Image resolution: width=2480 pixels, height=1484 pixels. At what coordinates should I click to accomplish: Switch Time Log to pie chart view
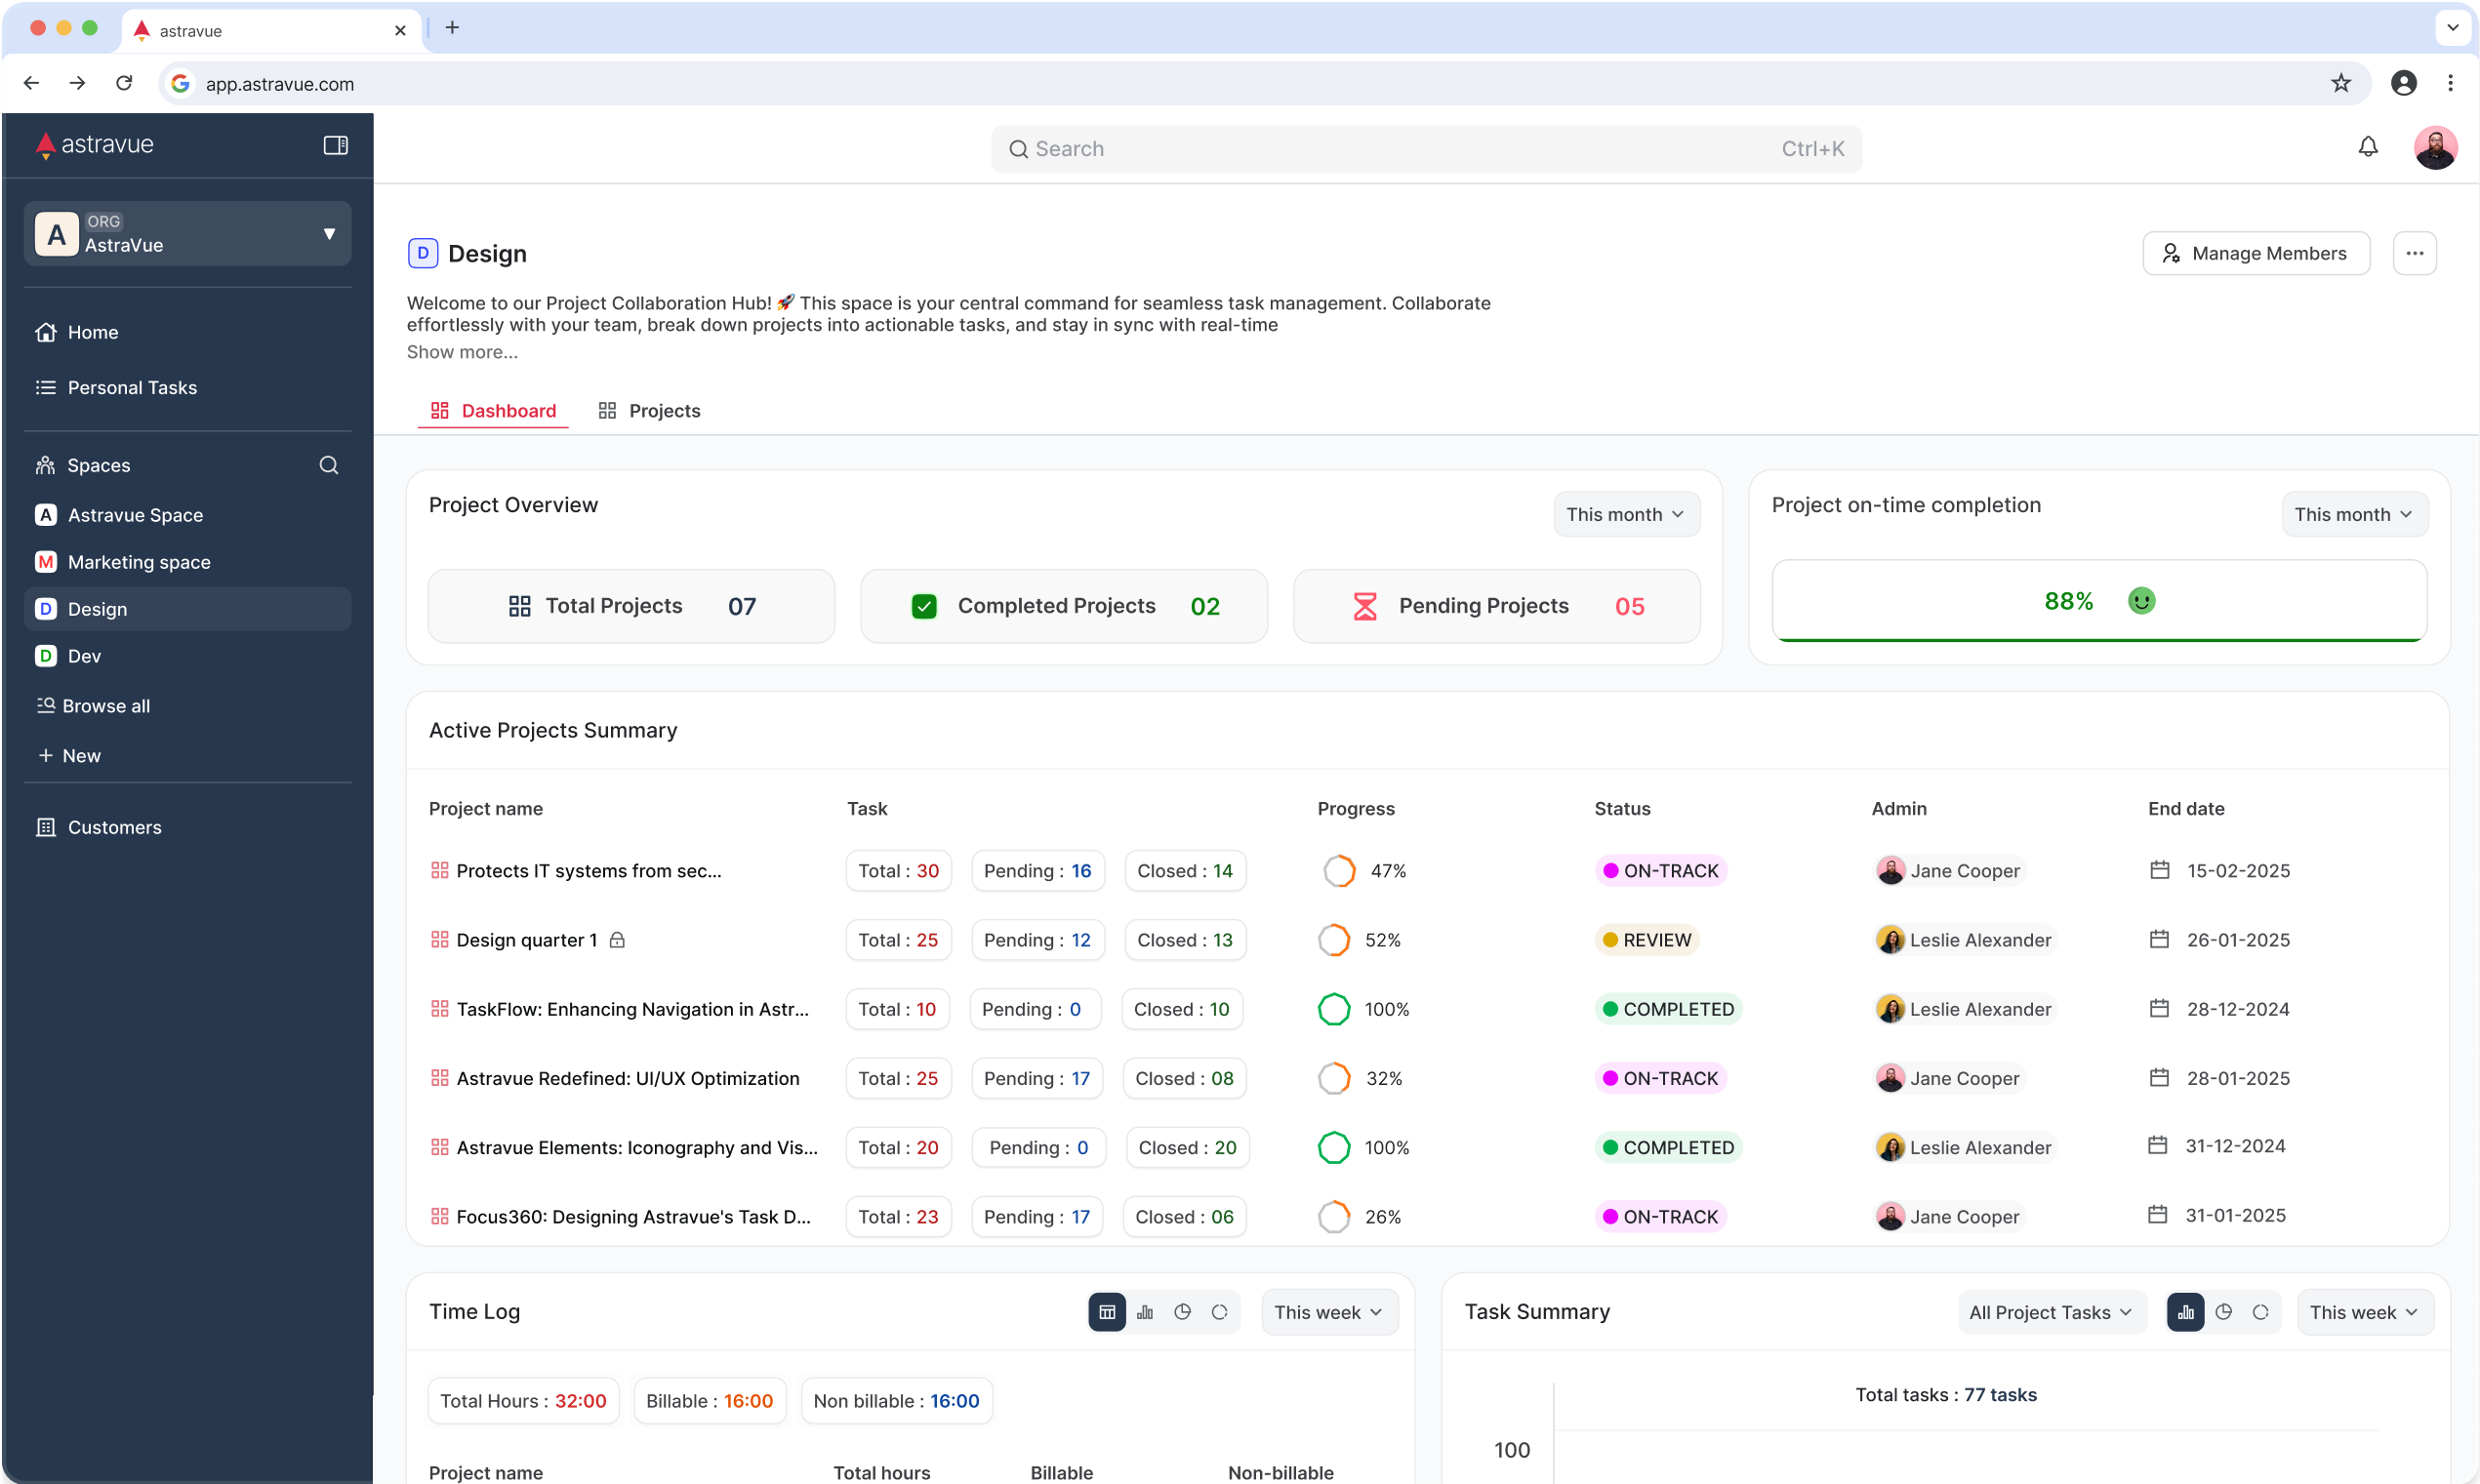point(1182,1312)
